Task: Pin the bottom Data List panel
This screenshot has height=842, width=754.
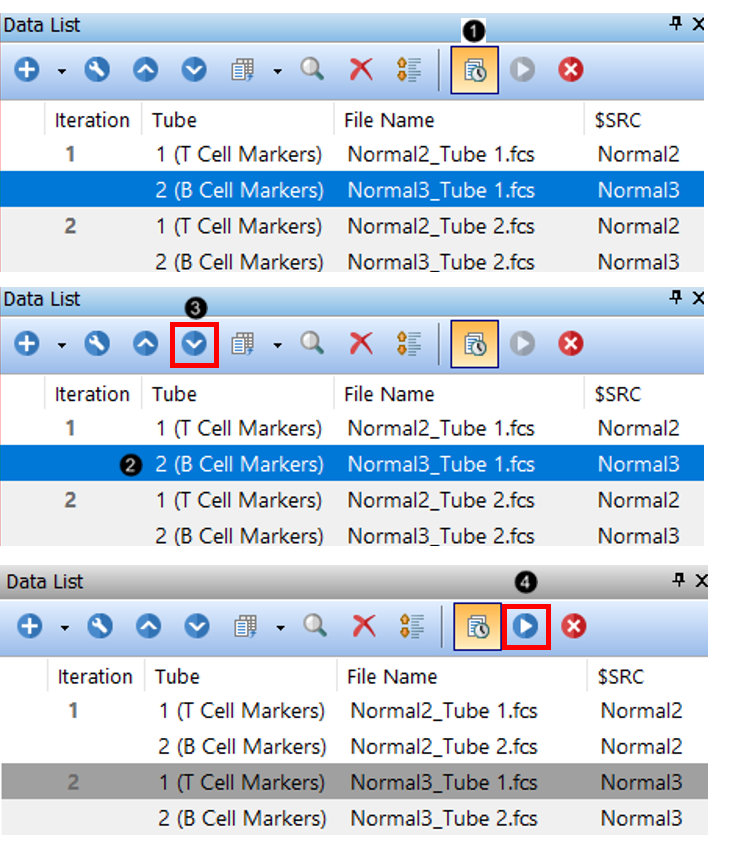Action: point(679,579)
